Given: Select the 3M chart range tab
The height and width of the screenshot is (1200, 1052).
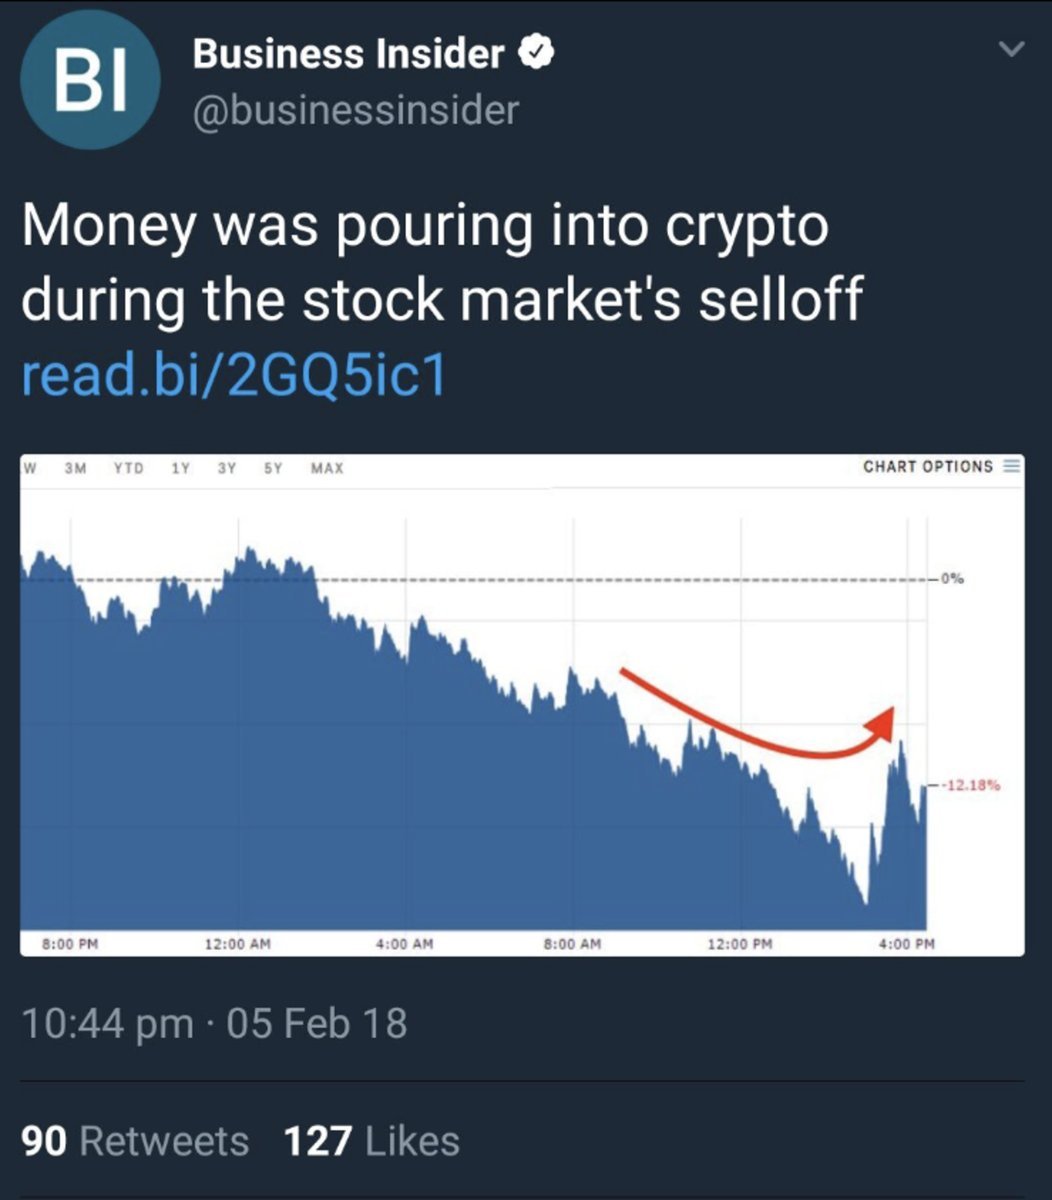Looking at the screenshot, I should click(x=75, y=468).
